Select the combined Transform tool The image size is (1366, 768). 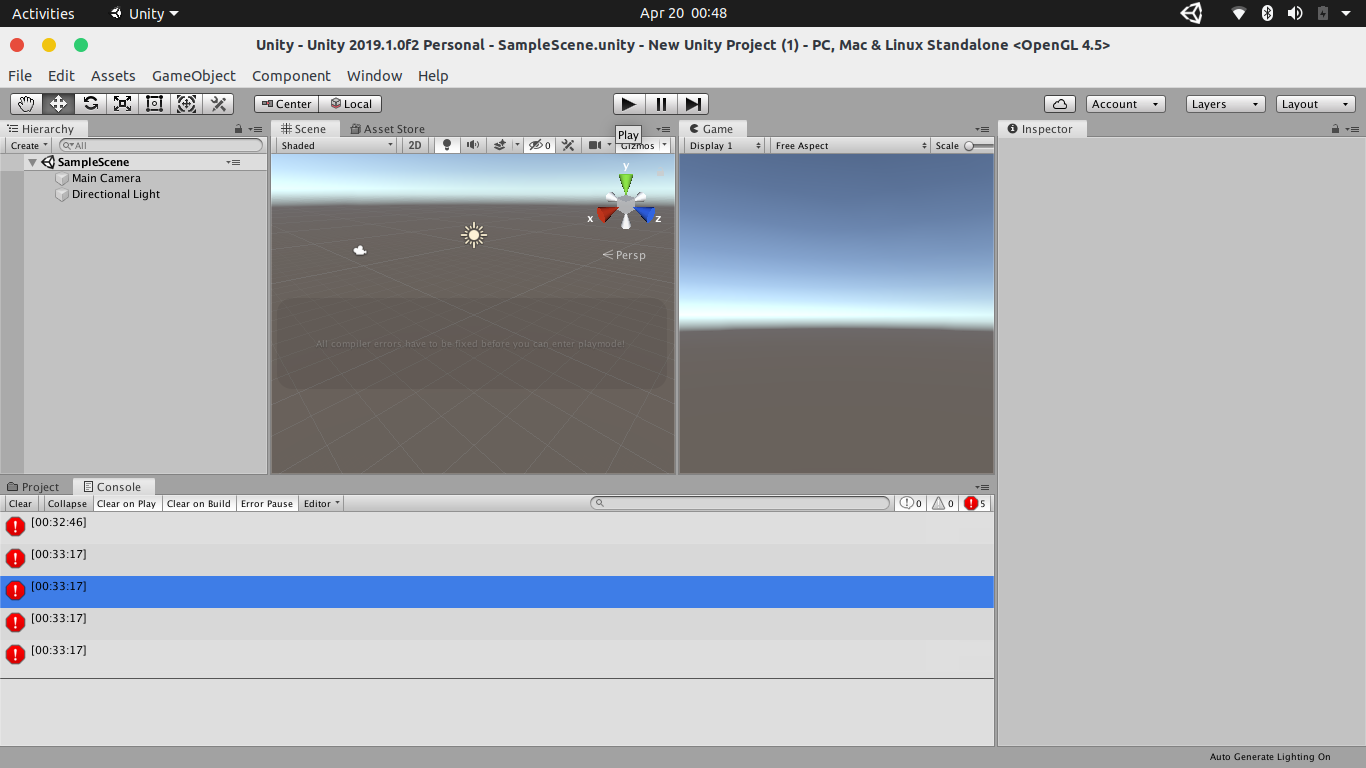point(186,104)
